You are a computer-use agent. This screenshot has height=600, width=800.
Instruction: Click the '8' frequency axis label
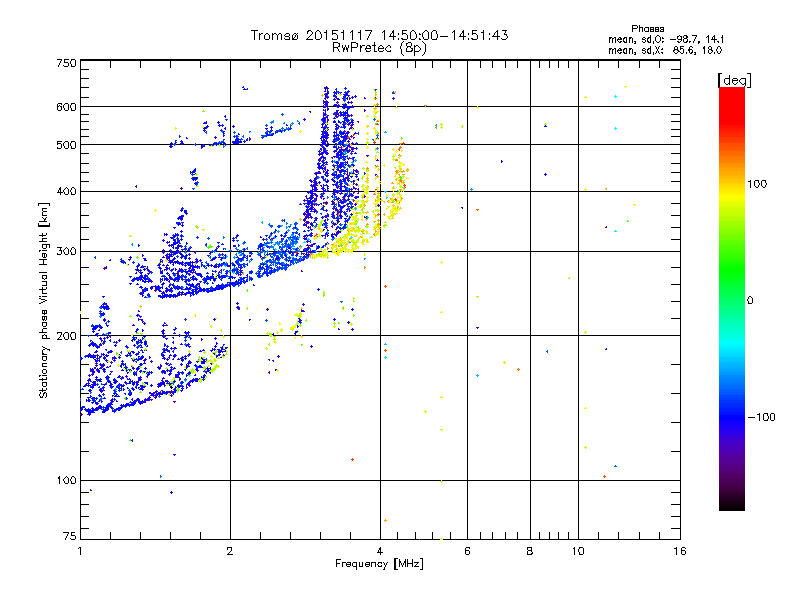point(530,551)
